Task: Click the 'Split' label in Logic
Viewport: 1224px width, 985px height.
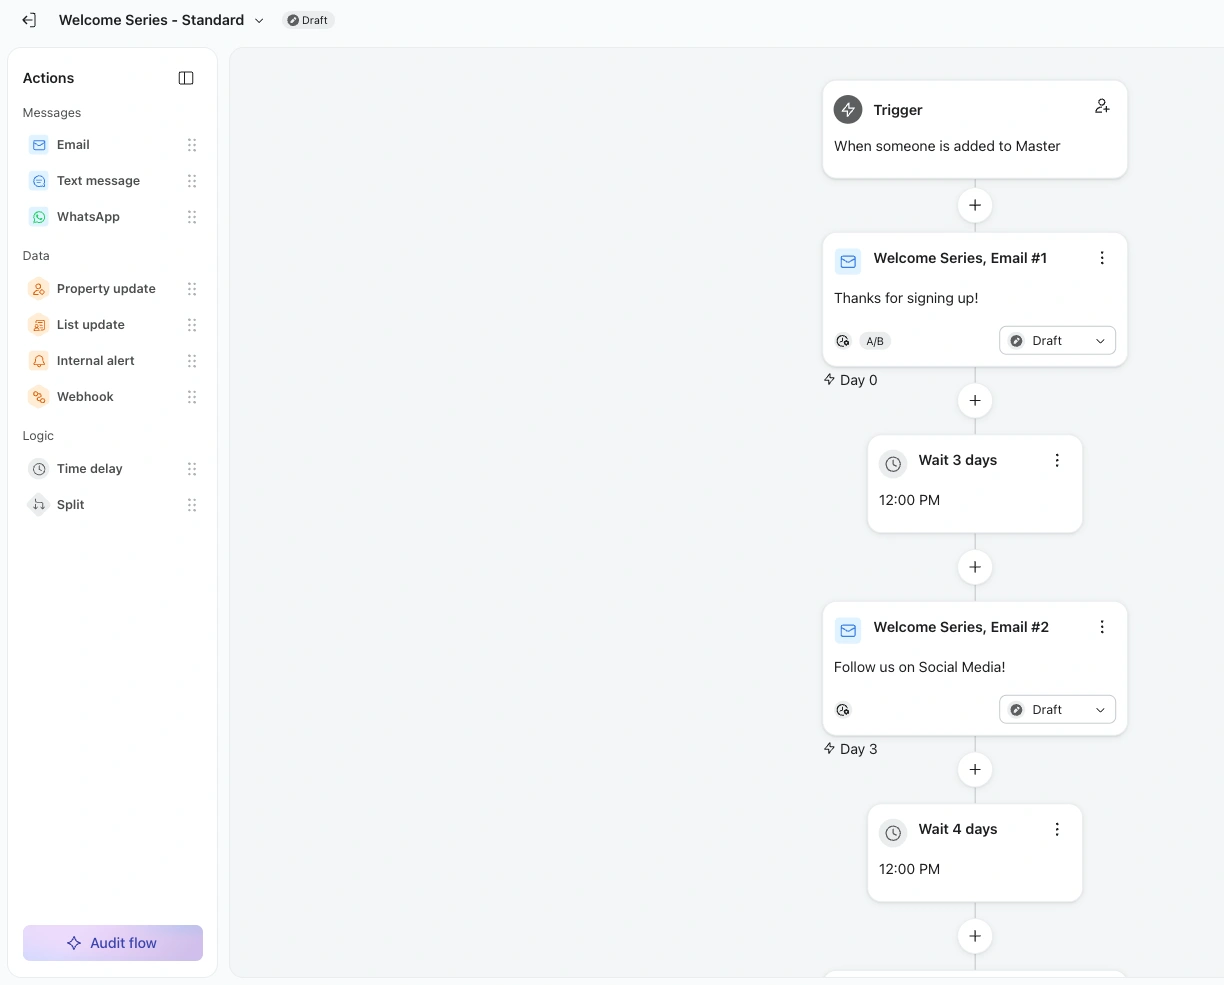Action: coord(71,505)
